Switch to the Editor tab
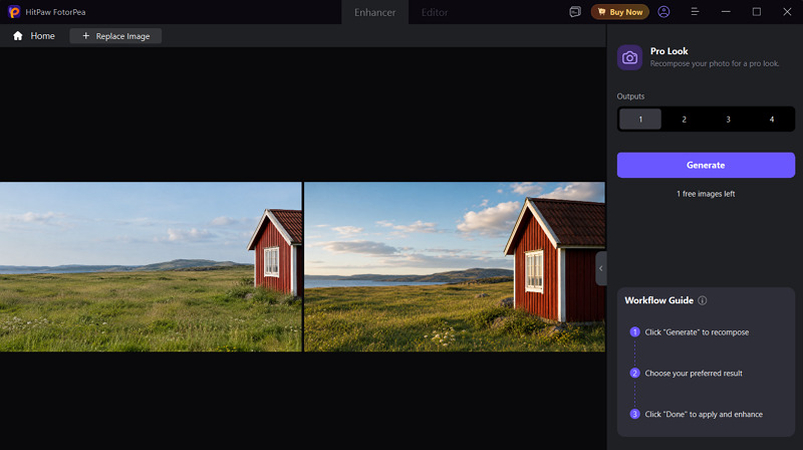Screen dimensions: 803x450 click(x=434, y=12)
